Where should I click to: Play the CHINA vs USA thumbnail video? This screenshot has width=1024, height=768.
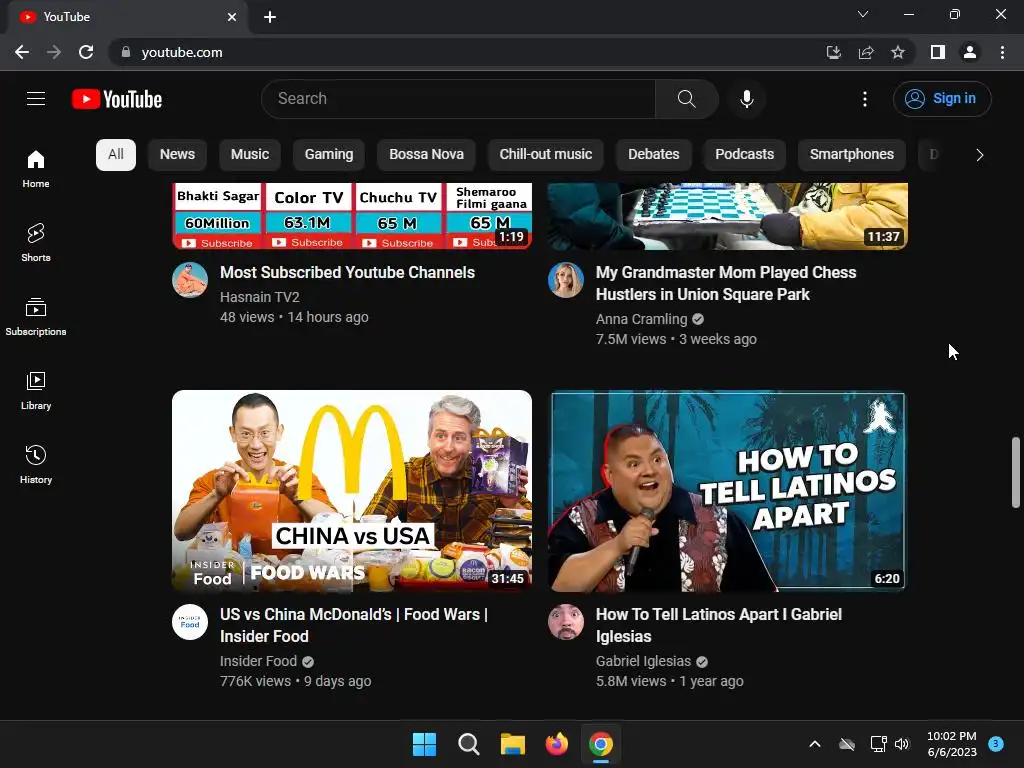(x=352, y=491)
